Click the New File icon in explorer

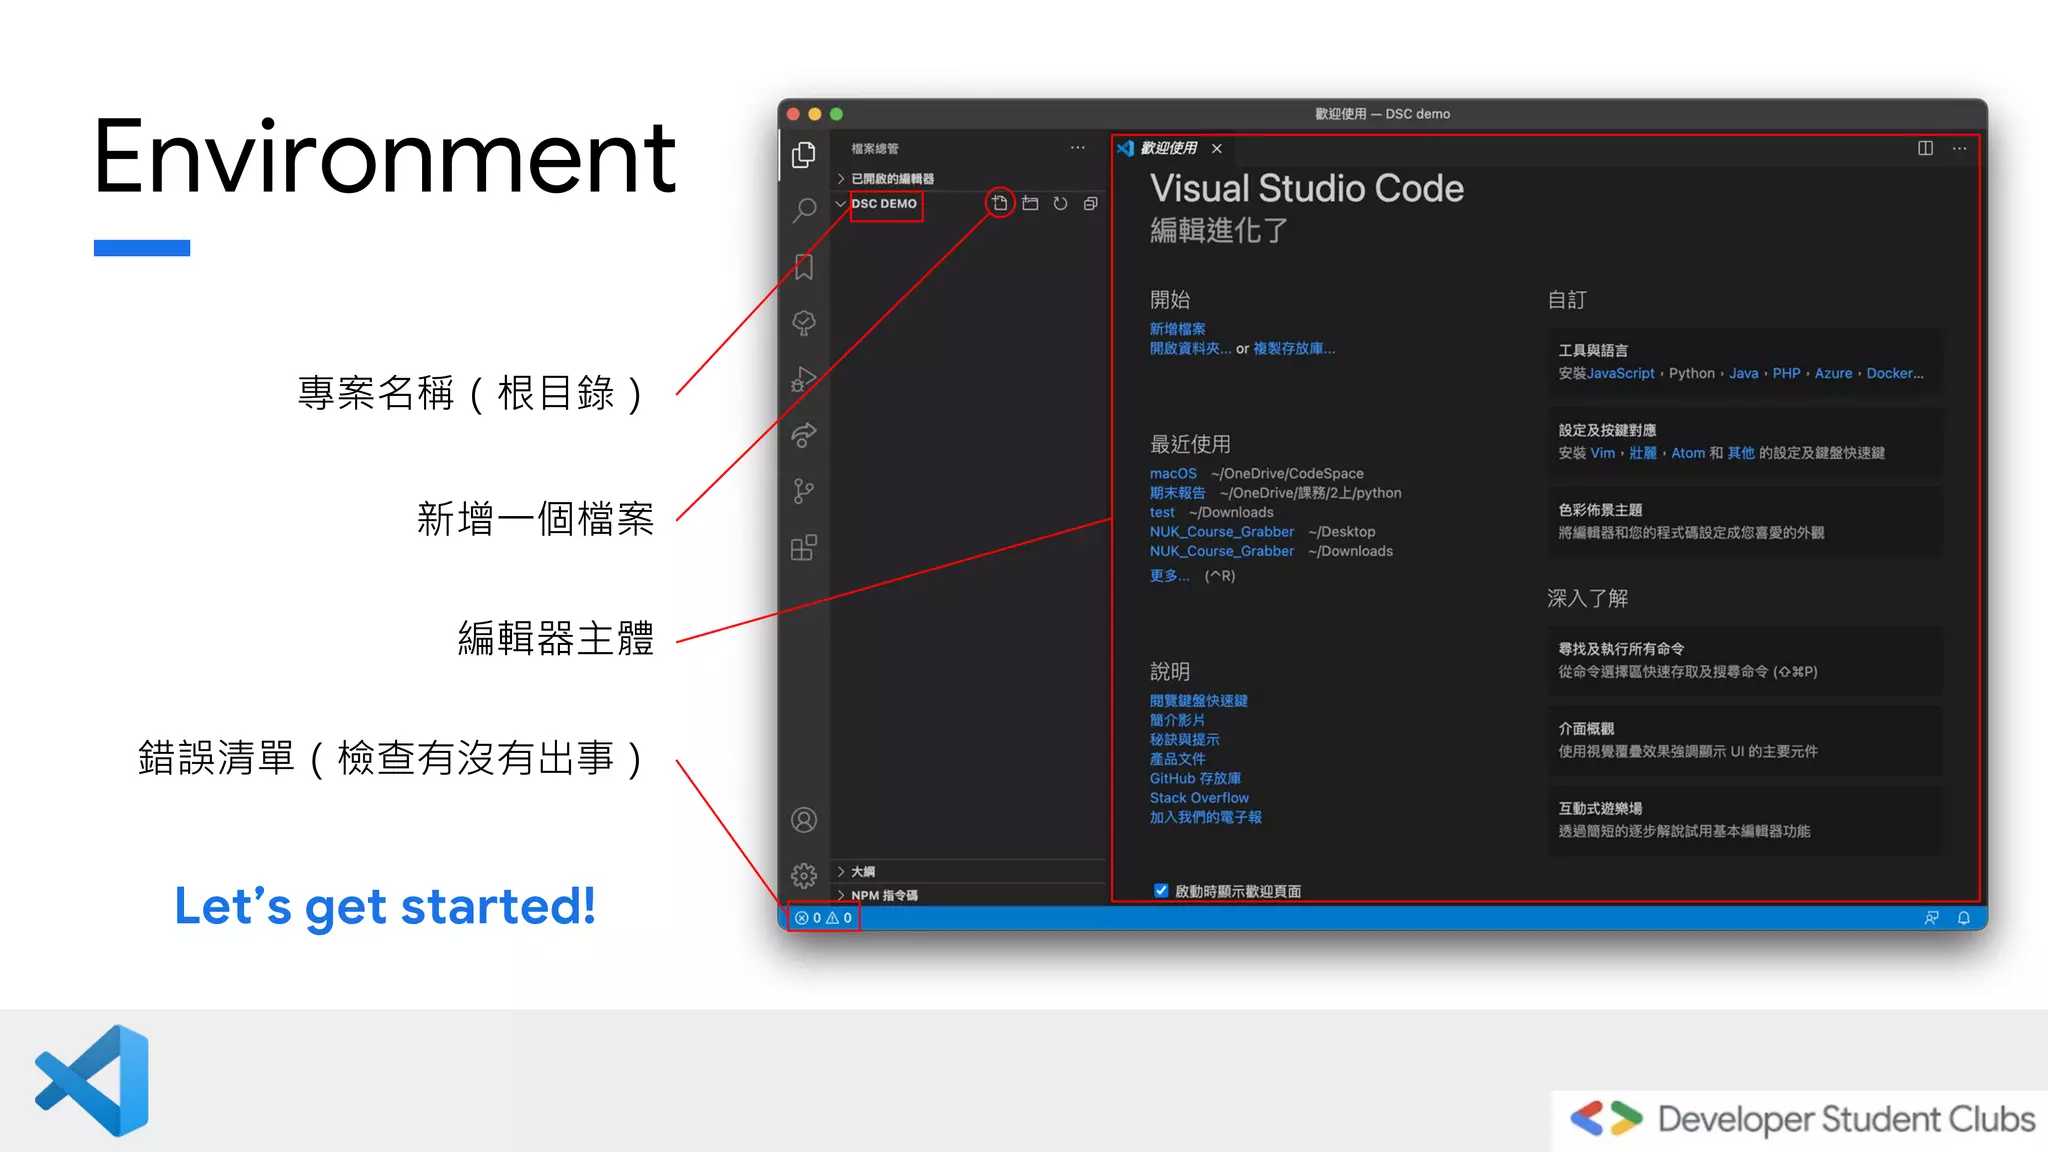click(x=1000, y=203)
